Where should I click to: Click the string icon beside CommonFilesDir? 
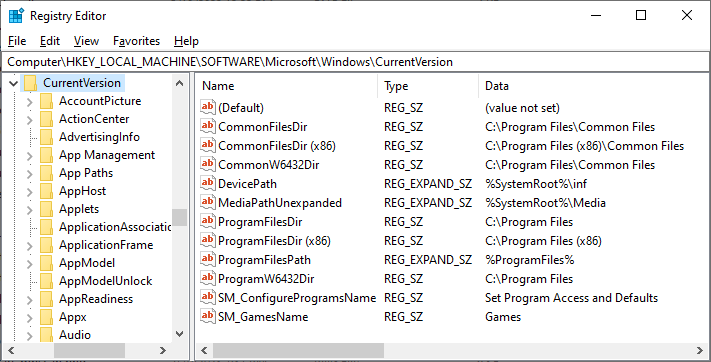[208, 127]
